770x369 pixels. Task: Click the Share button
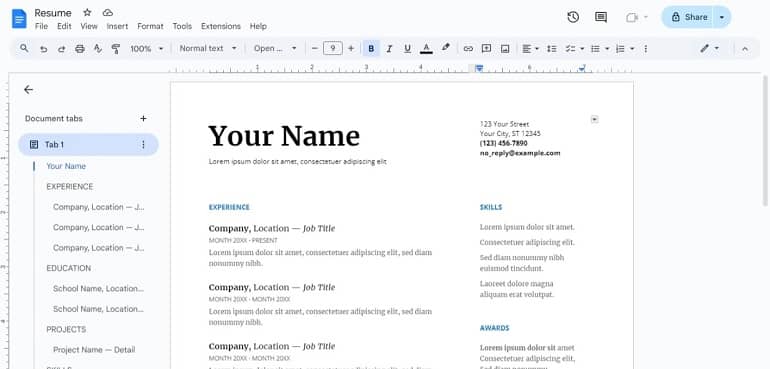[688, 17]
